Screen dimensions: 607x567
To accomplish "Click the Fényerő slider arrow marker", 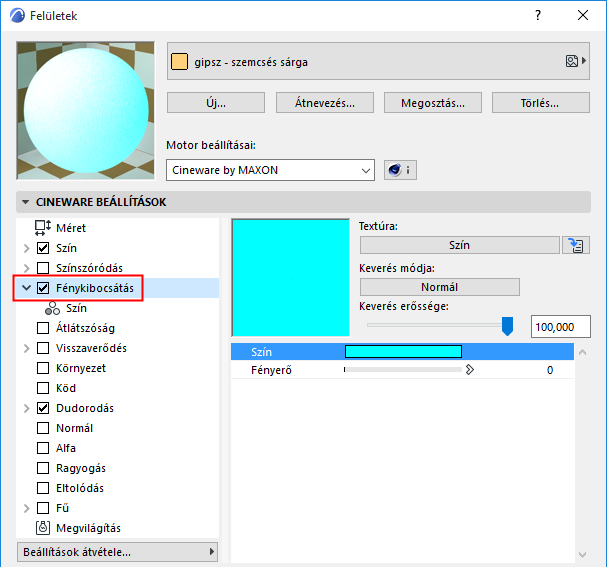I will click(x=470, y=370).
